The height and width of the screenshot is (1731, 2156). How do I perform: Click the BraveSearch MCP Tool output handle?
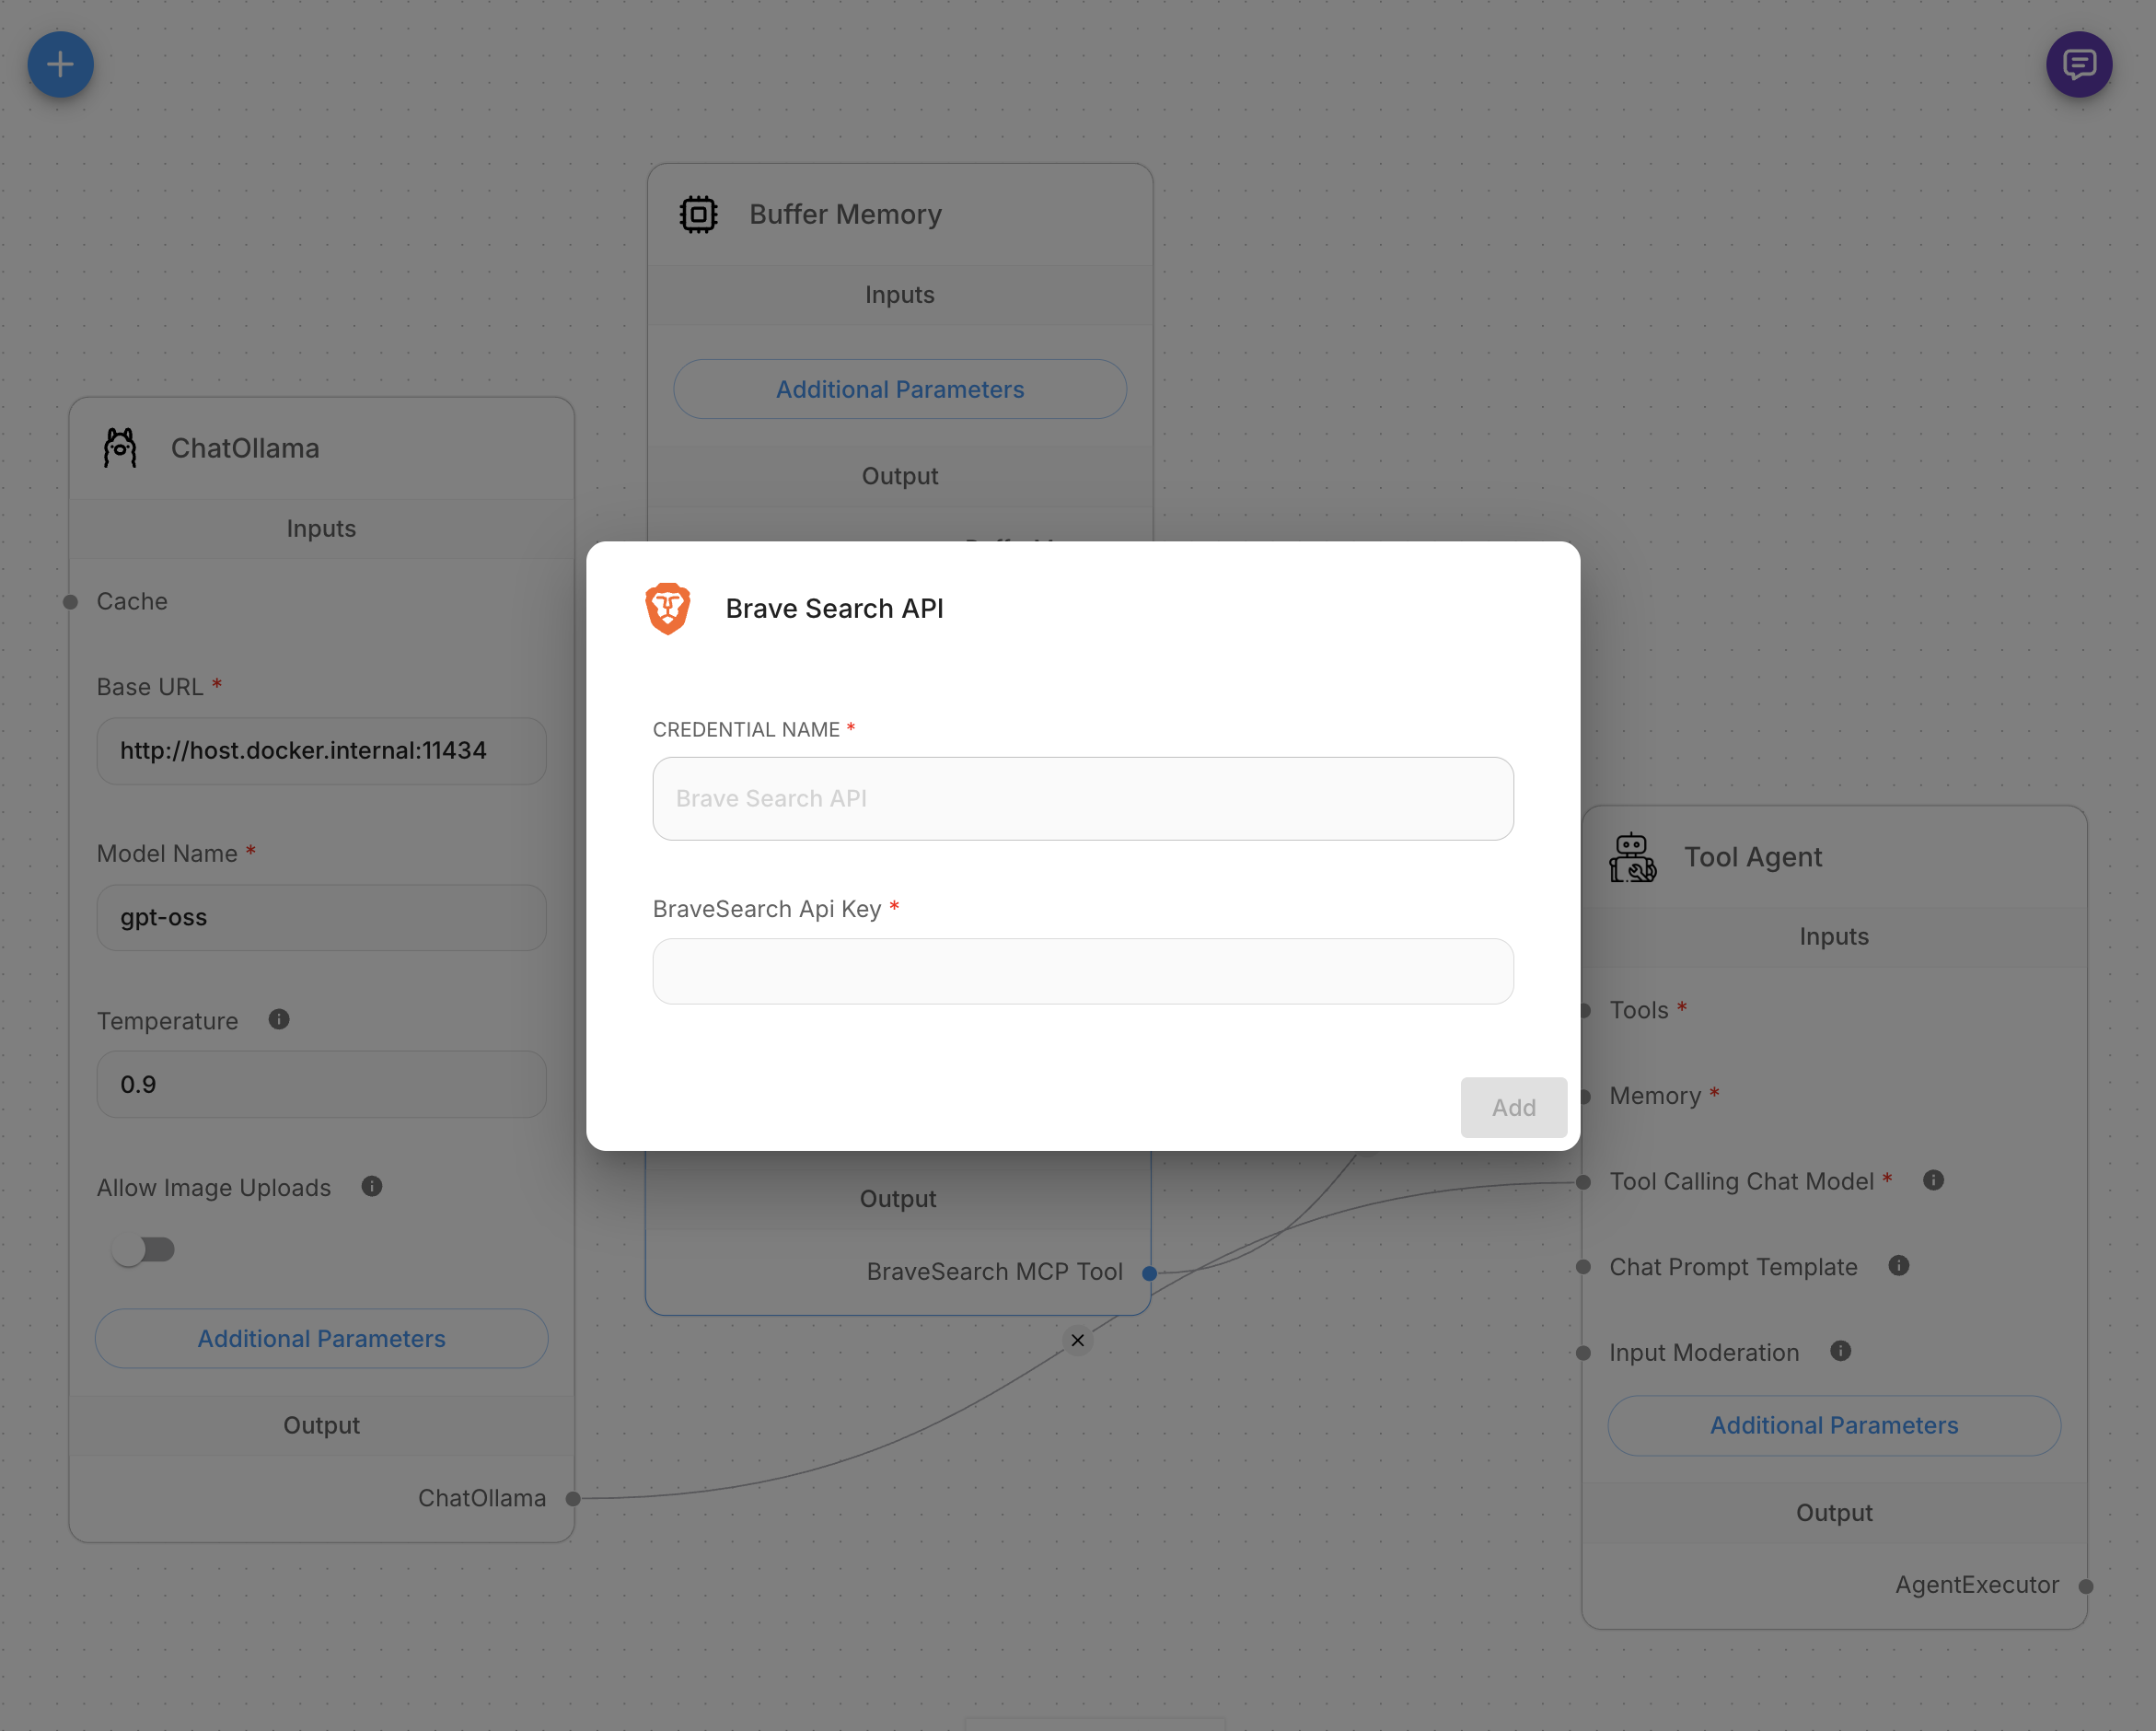tap(1149, 1273)
